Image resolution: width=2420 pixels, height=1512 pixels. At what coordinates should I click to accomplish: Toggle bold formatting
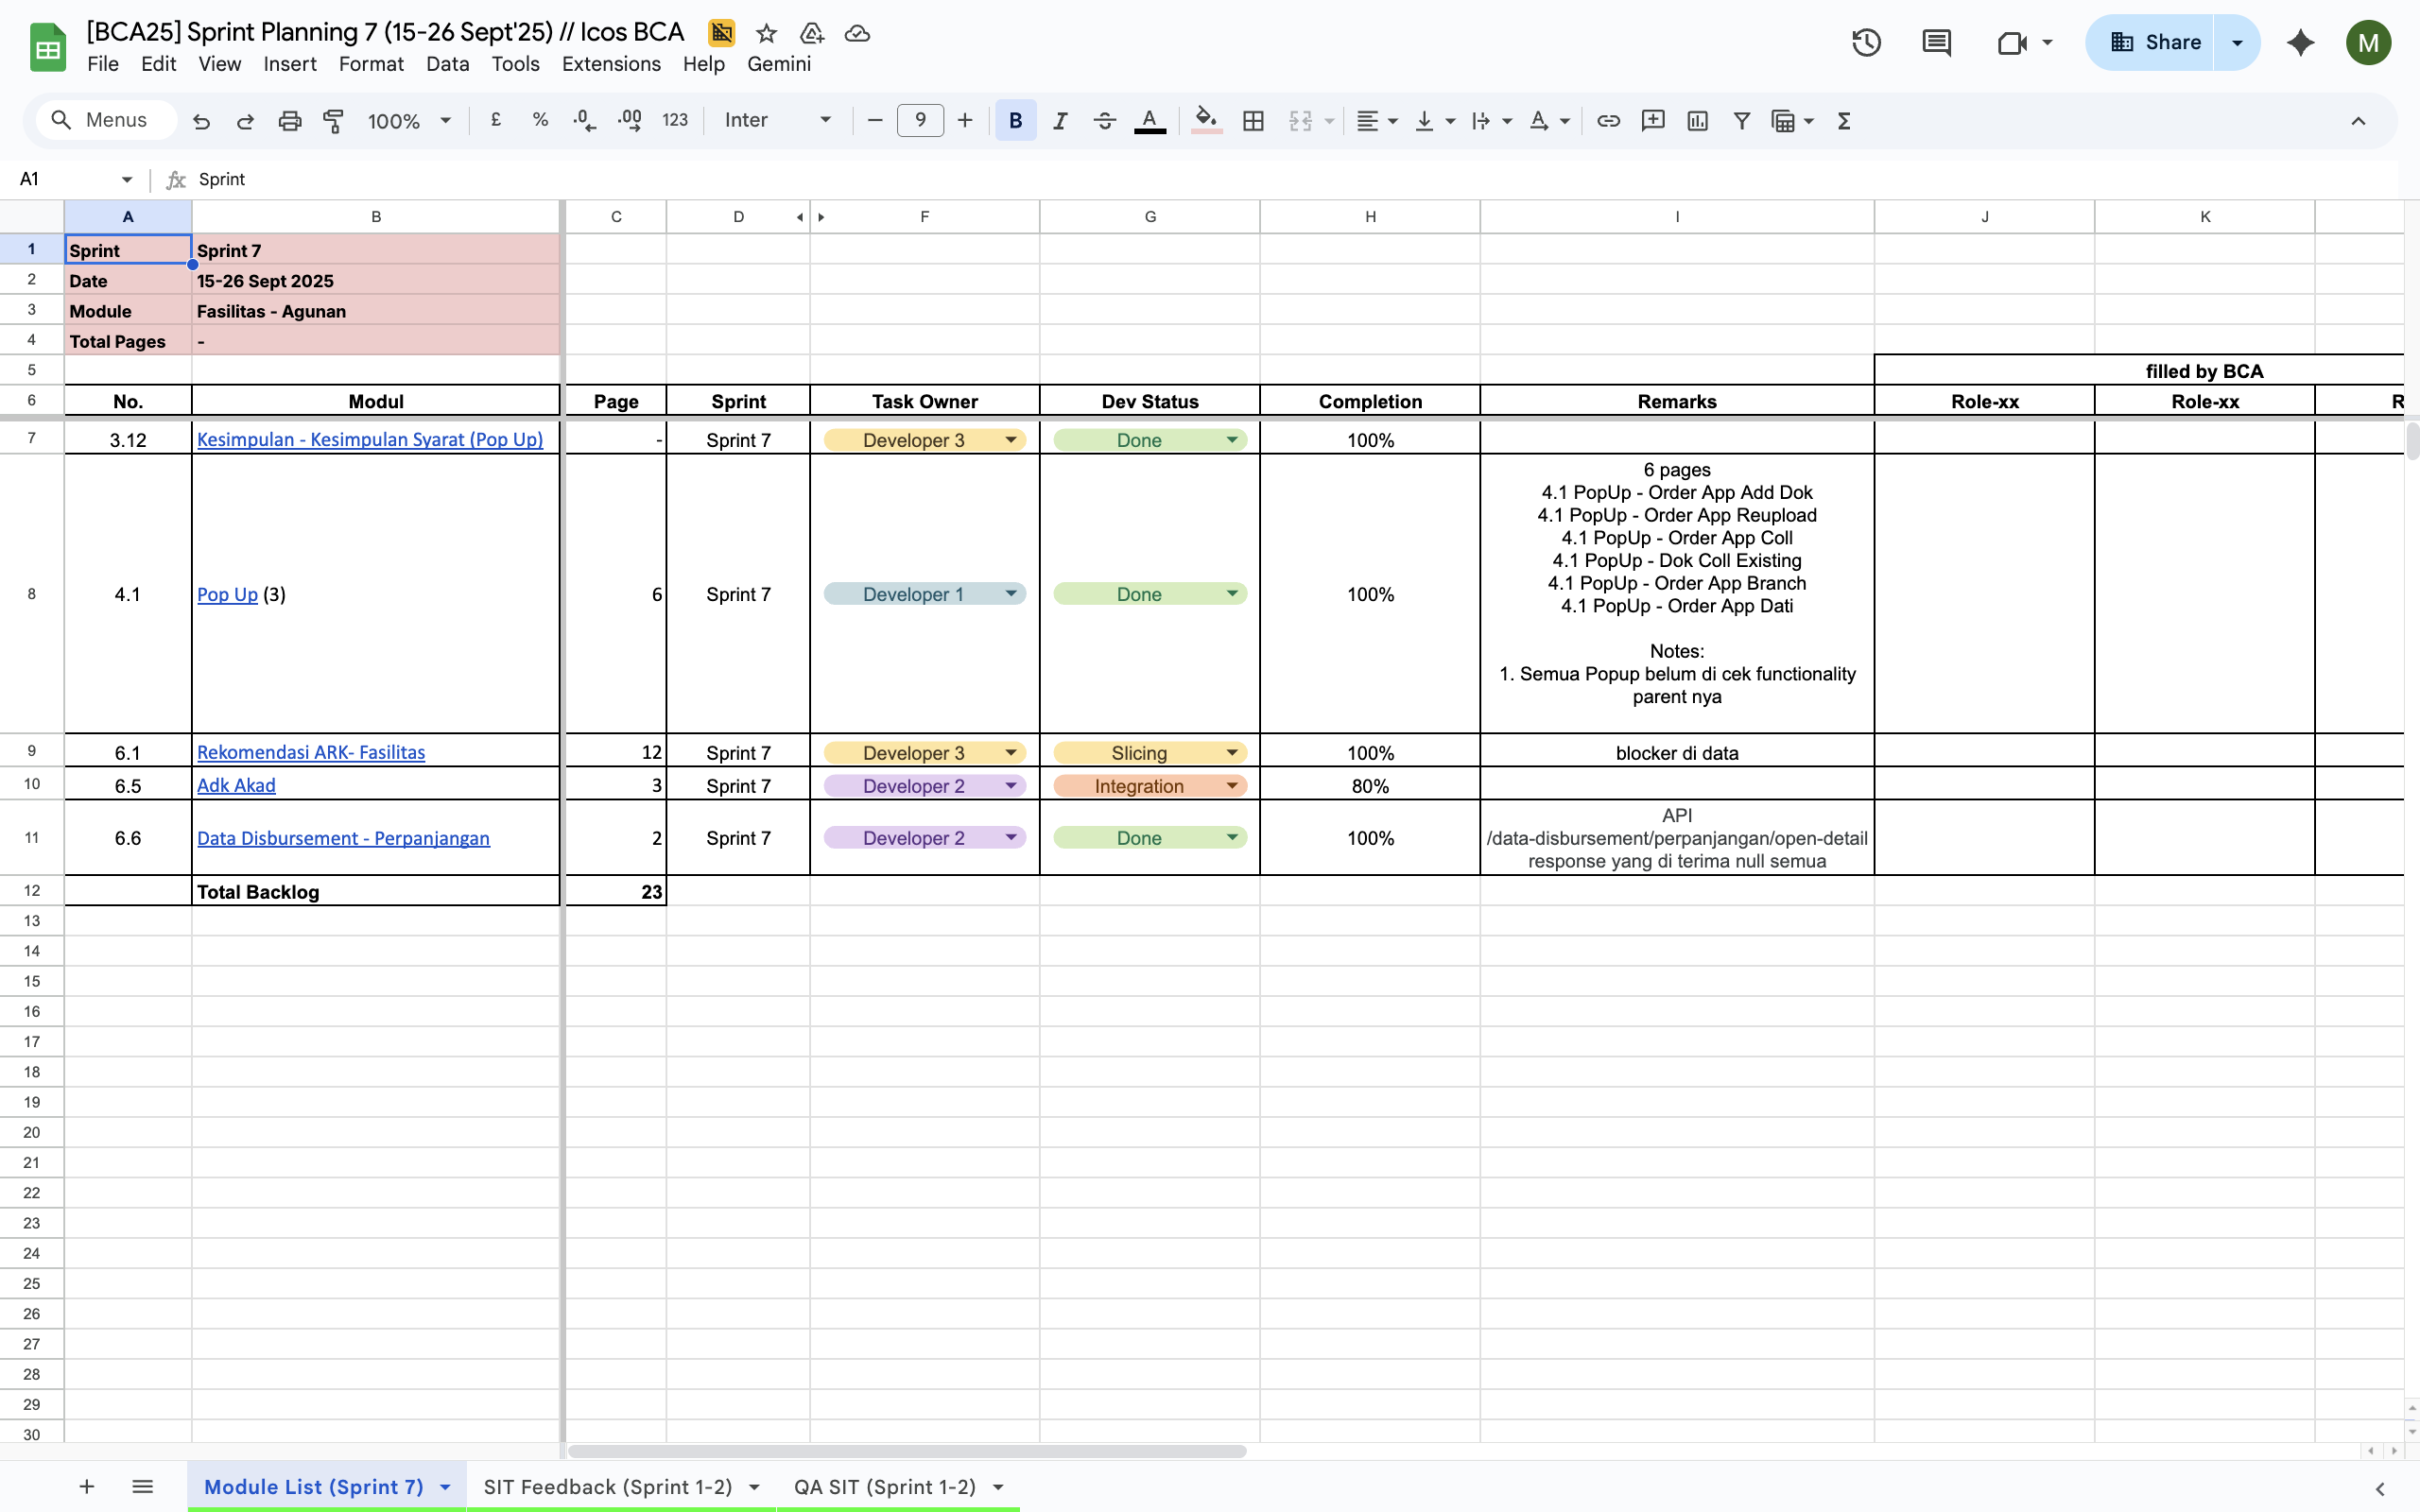[1015, 121]
